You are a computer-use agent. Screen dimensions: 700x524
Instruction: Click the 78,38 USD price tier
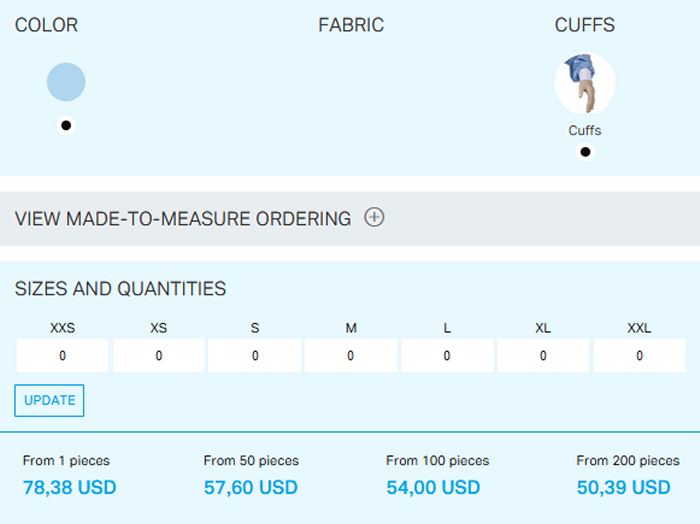pos(69,488)
